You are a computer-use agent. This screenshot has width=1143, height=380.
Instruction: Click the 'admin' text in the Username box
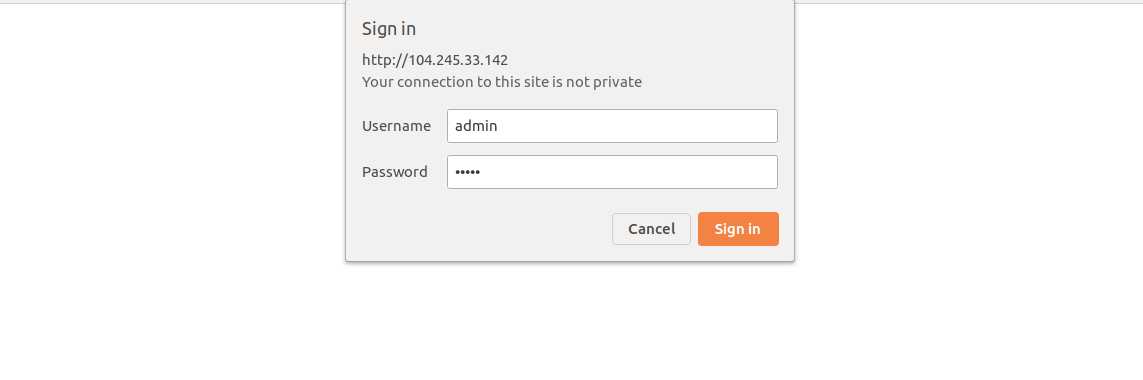[x=476, y=125]
